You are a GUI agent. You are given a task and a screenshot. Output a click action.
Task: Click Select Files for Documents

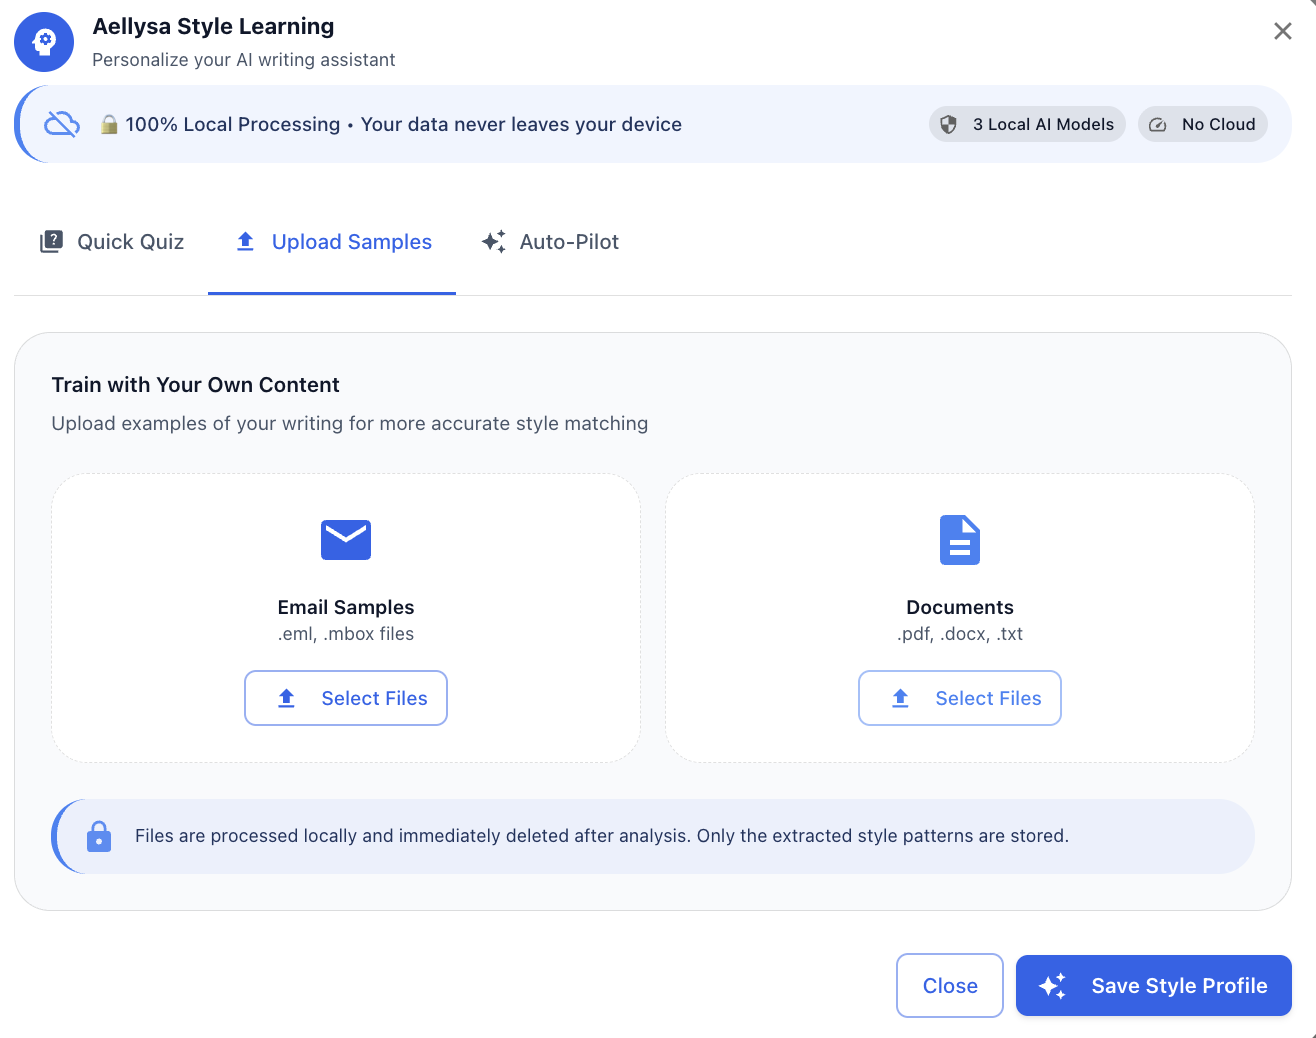point(960,698)
